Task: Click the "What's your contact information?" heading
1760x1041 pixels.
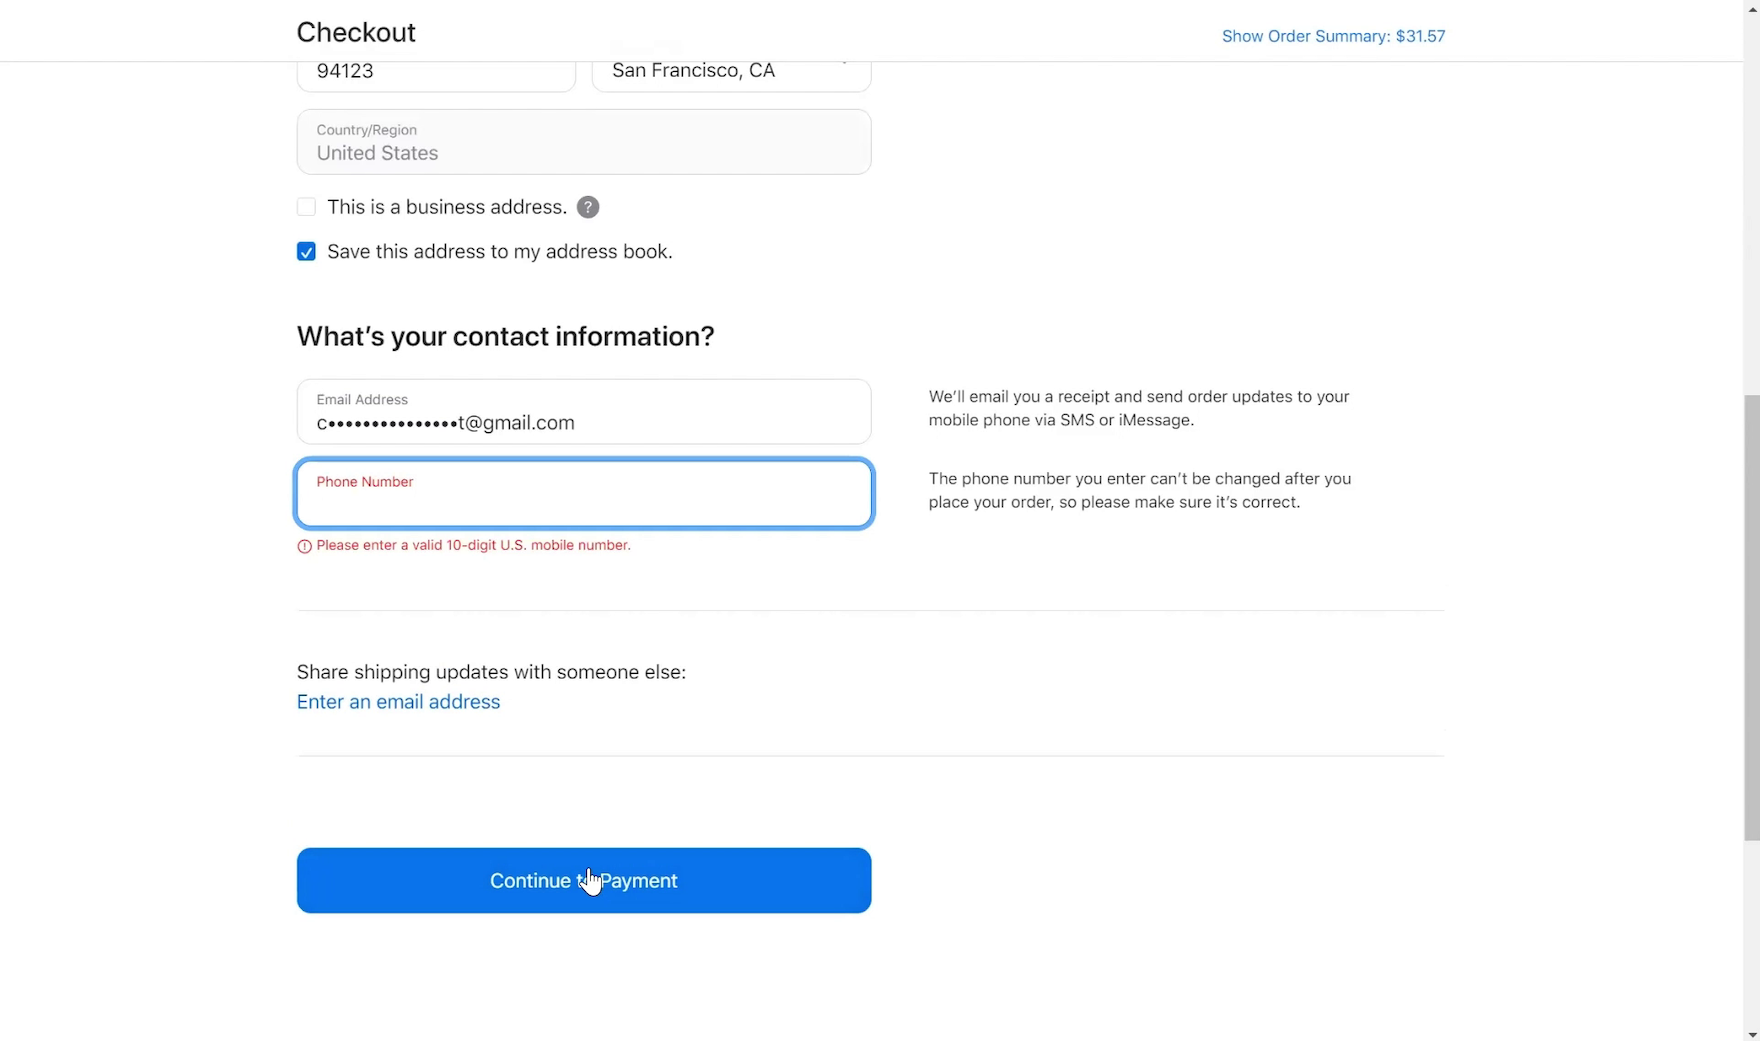Action: click(x=505, y=336)
